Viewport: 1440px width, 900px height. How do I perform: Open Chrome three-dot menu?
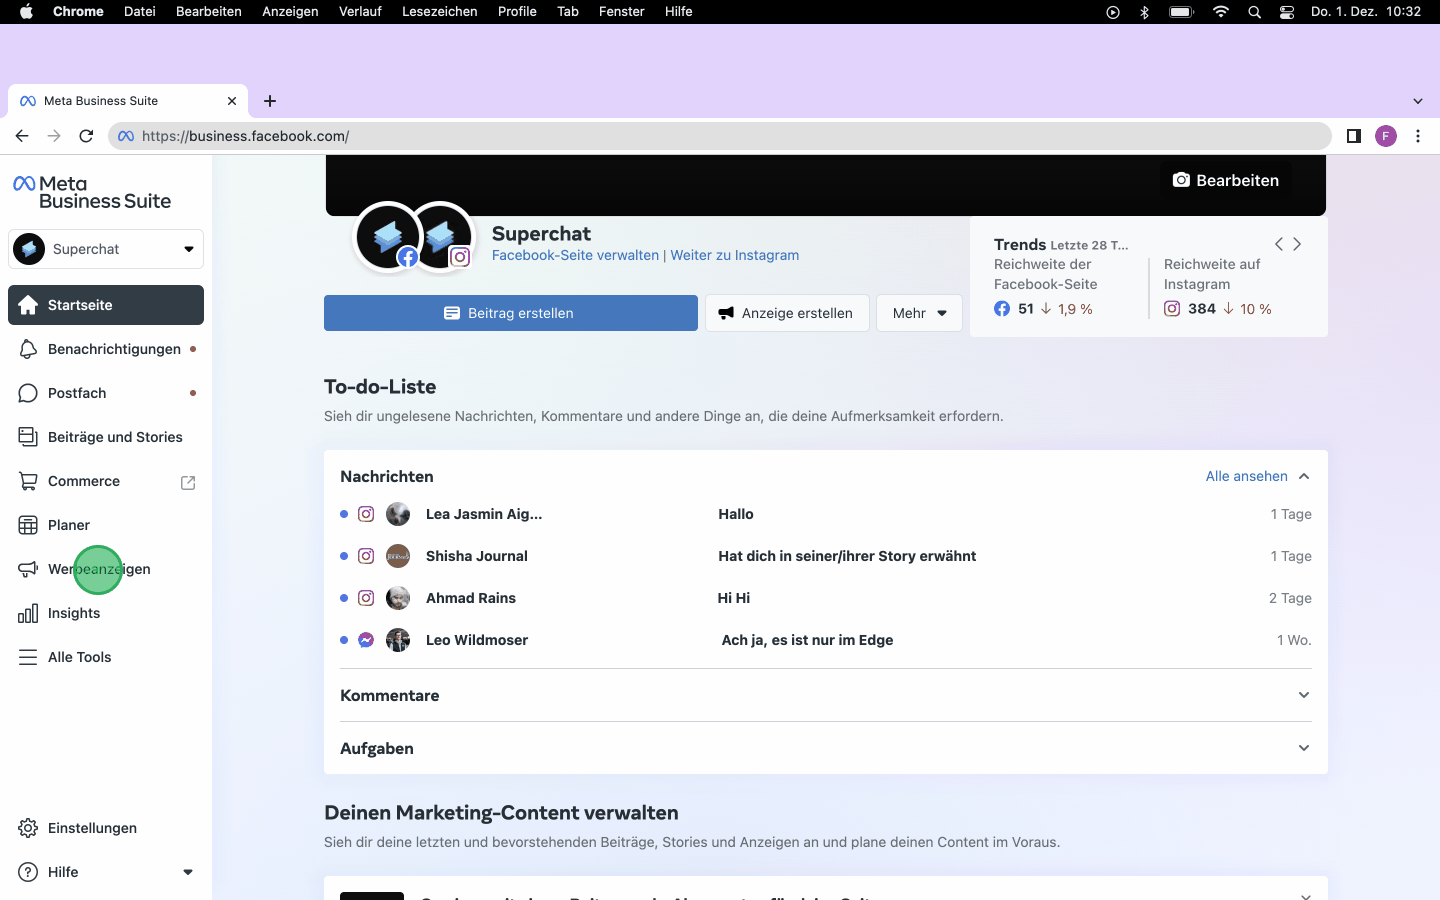click(1418, 136)
